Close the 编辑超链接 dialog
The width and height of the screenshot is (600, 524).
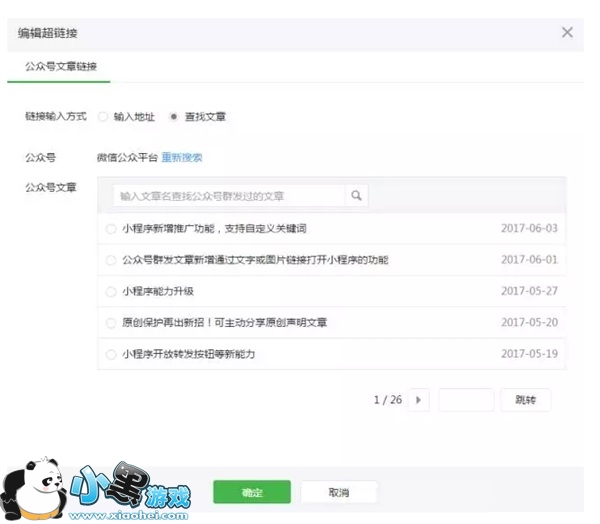coord(567,32)
